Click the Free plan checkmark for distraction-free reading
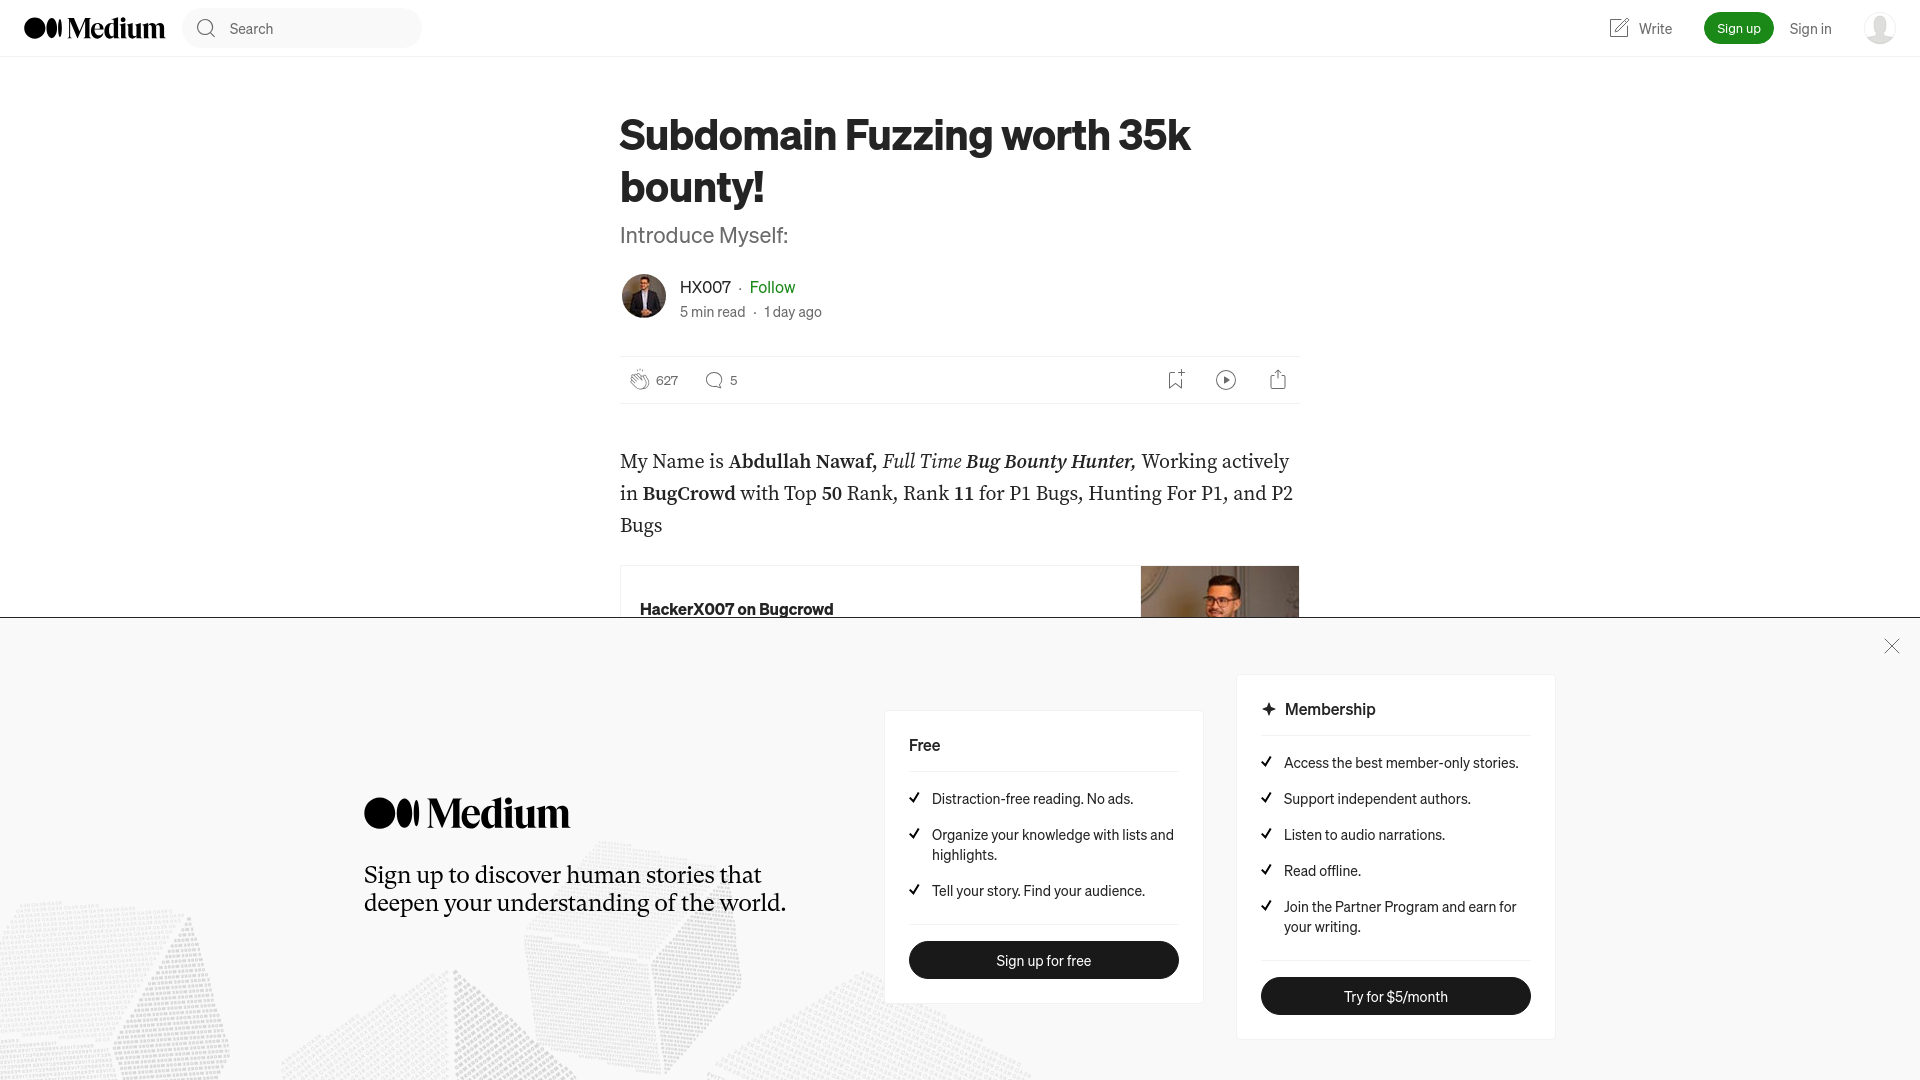Viewport: 1920px width, 1080px height. (914, 798)
